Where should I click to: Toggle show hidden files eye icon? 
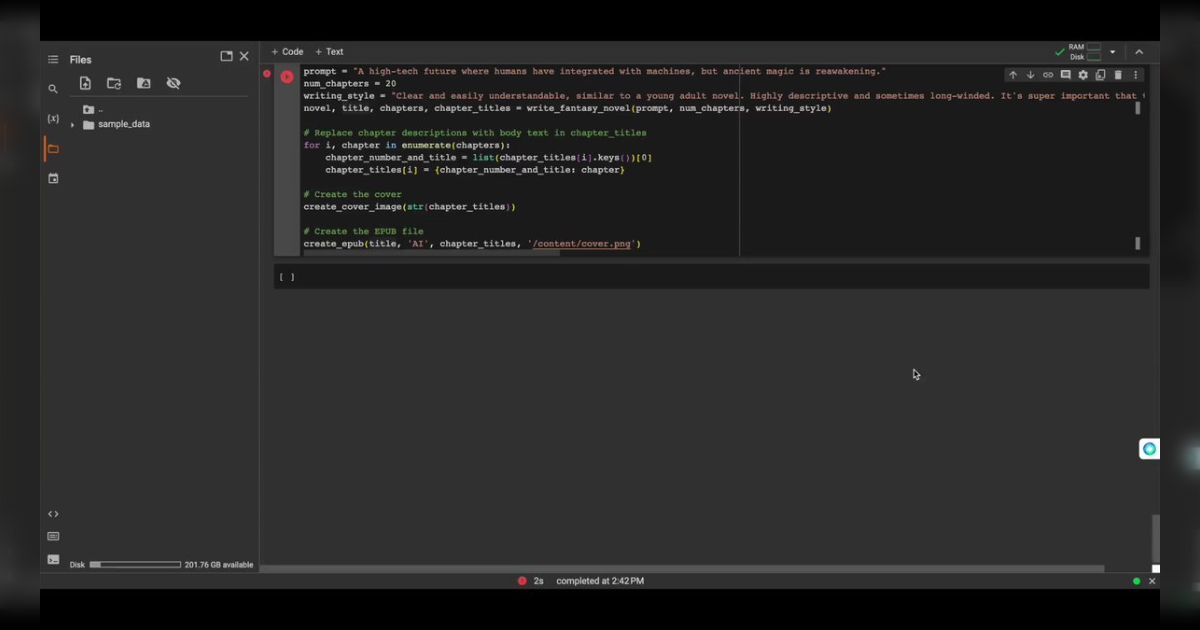173,84
